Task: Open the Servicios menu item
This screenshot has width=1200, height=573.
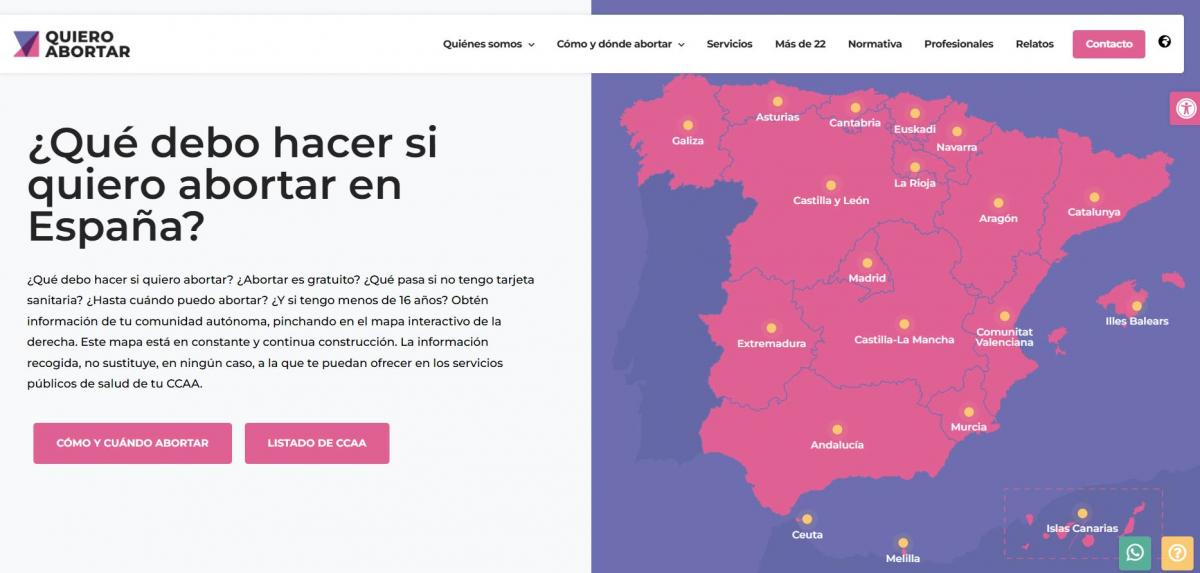Action: [729, 44]
